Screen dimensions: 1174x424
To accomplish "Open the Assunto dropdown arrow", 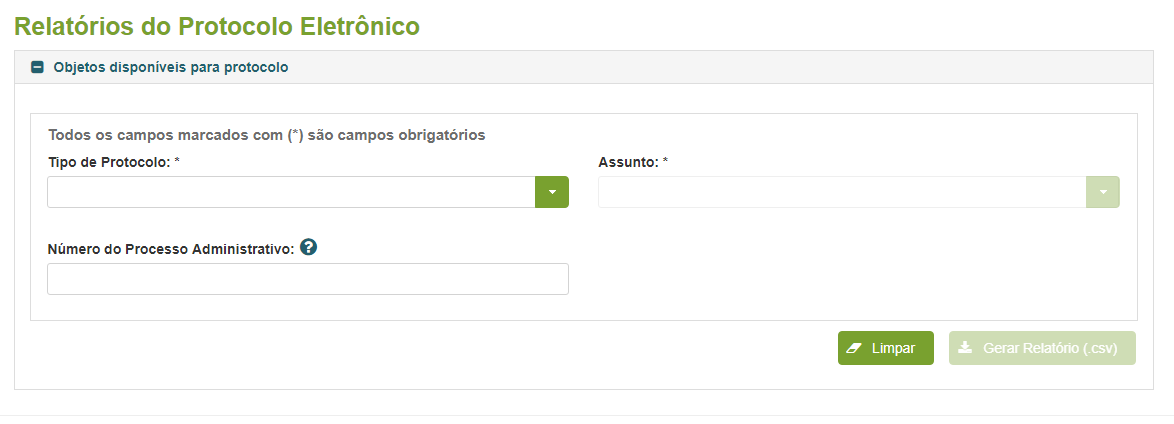I will click(1103, 192).
